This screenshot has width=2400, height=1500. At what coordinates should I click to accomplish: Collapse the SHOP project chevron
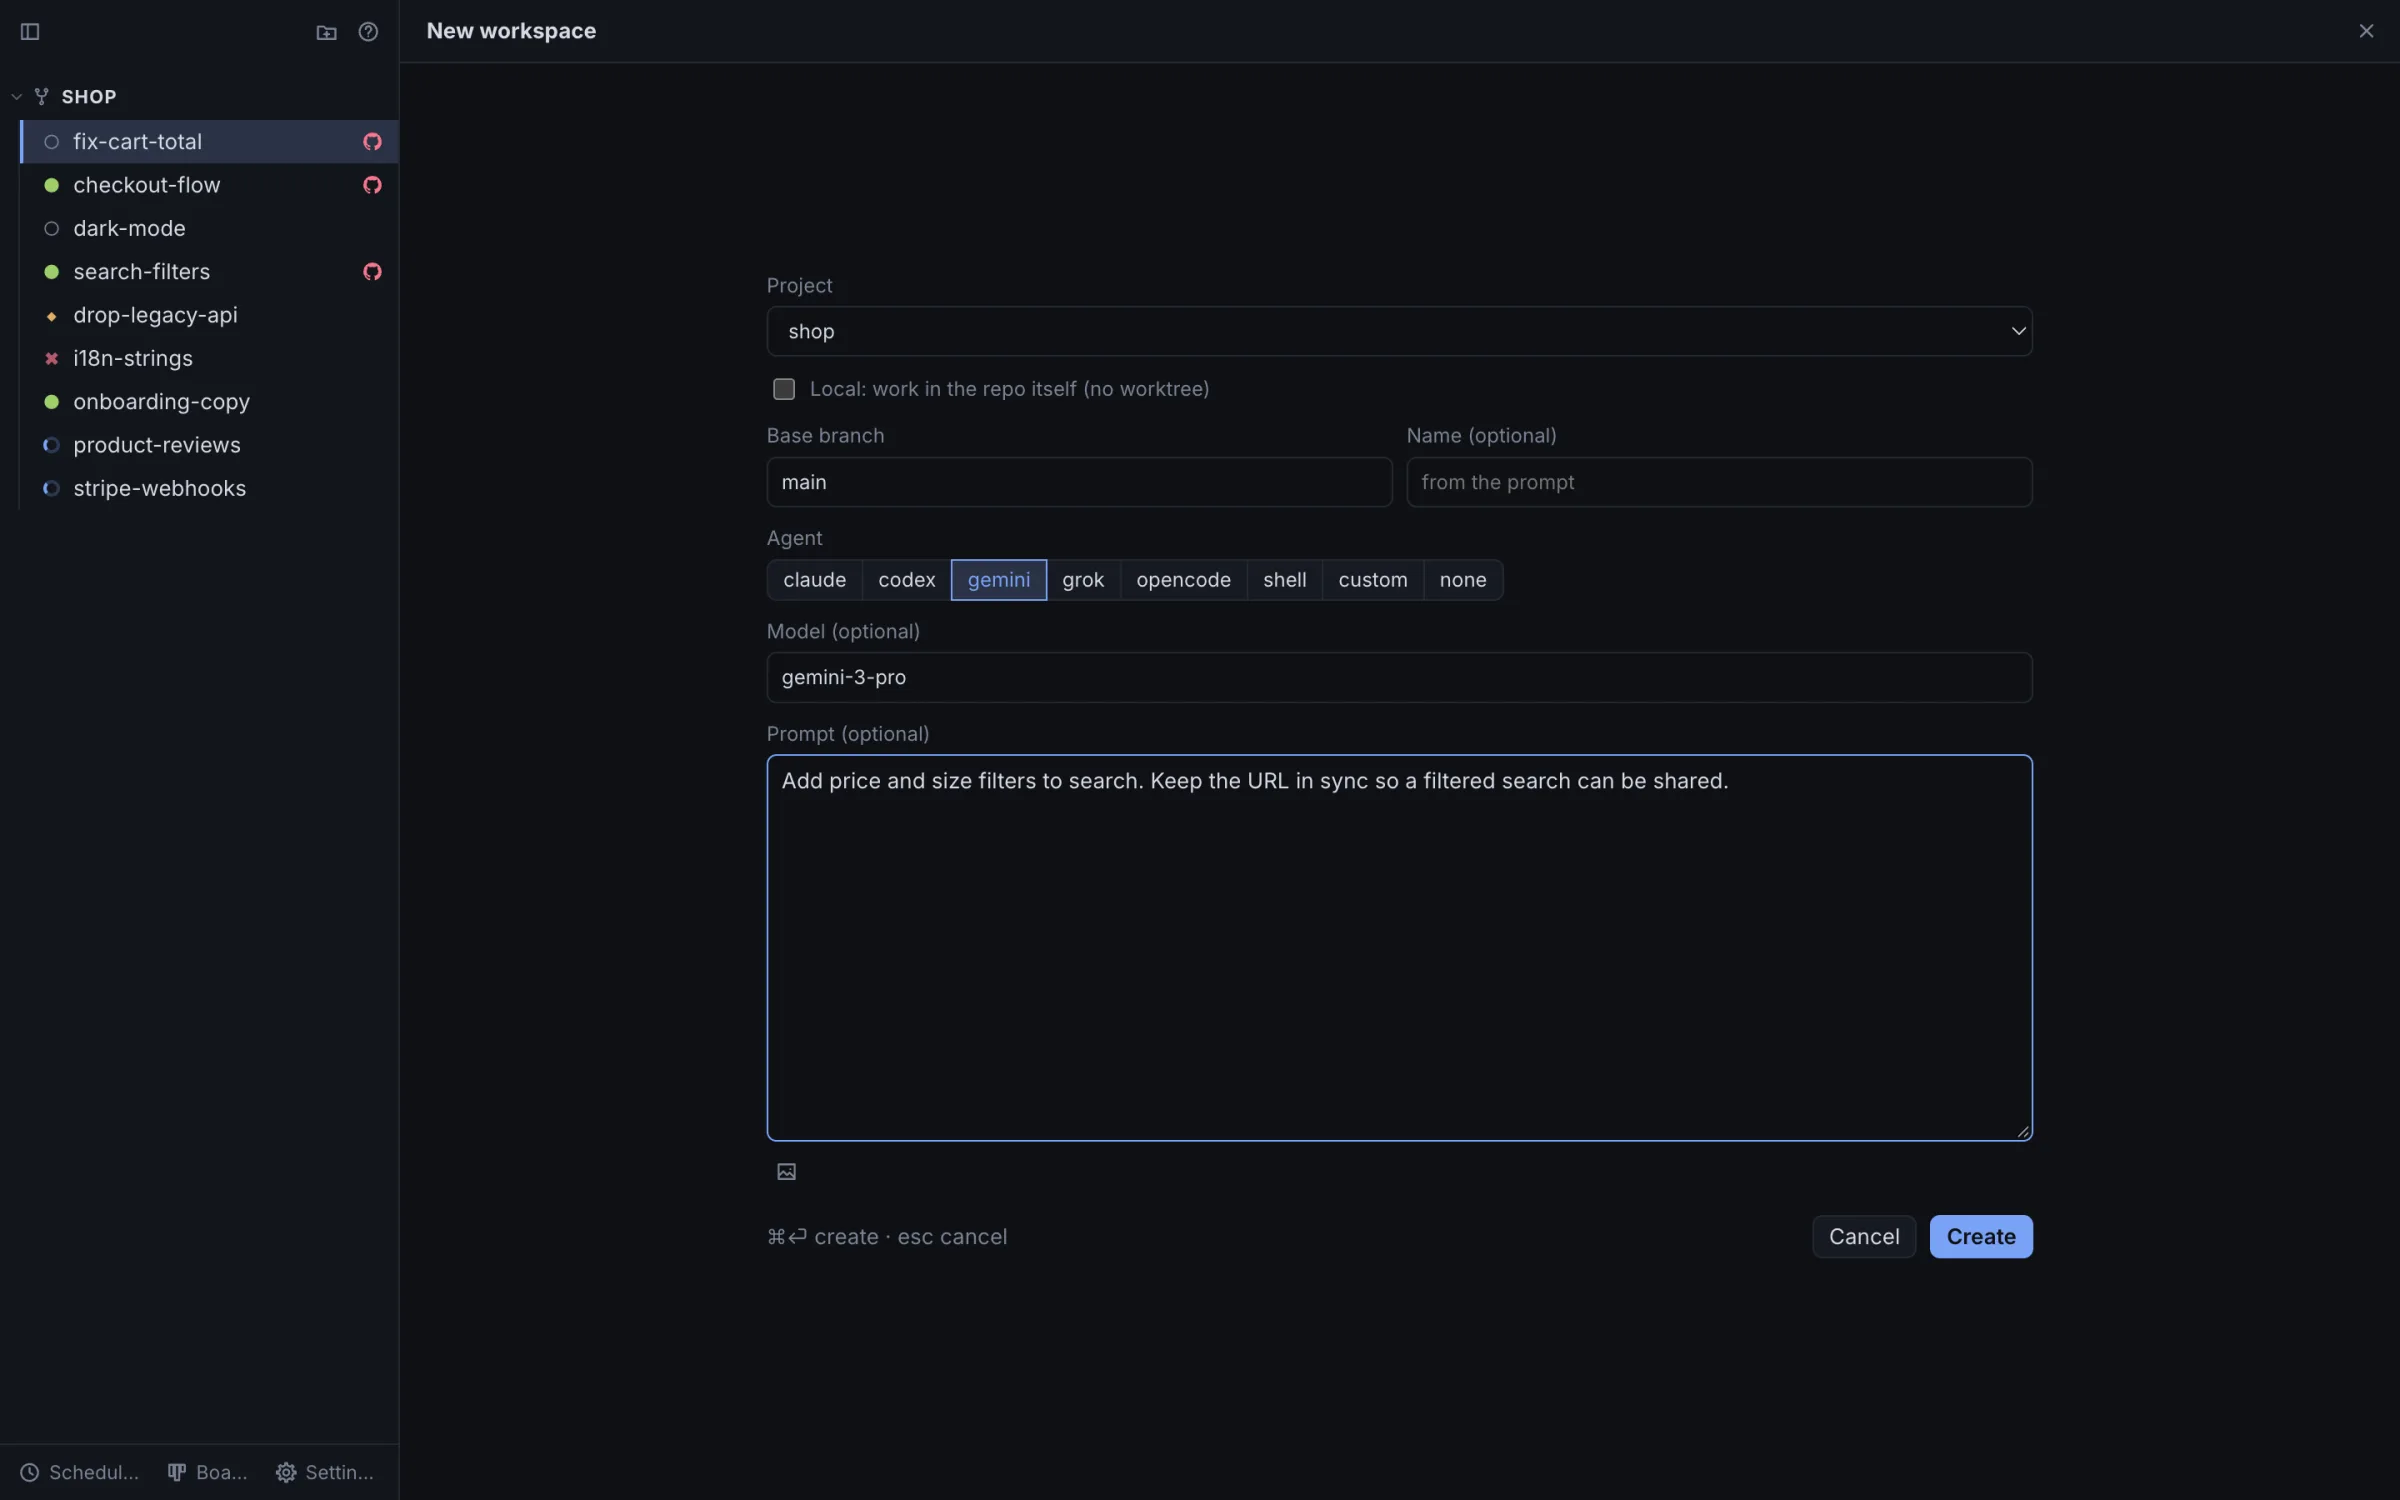17,97
